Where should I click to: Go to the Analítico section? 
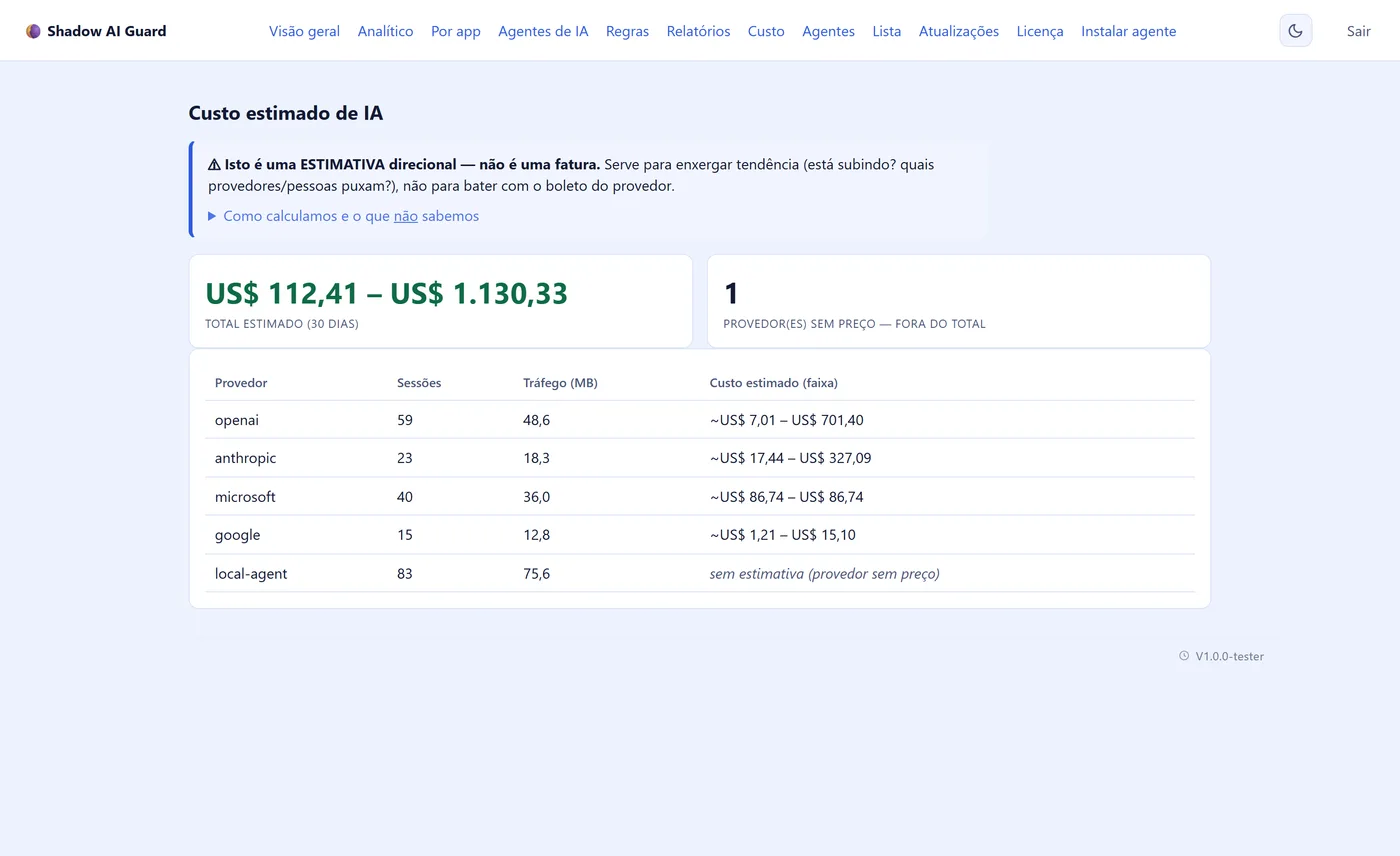coord(385,31)
